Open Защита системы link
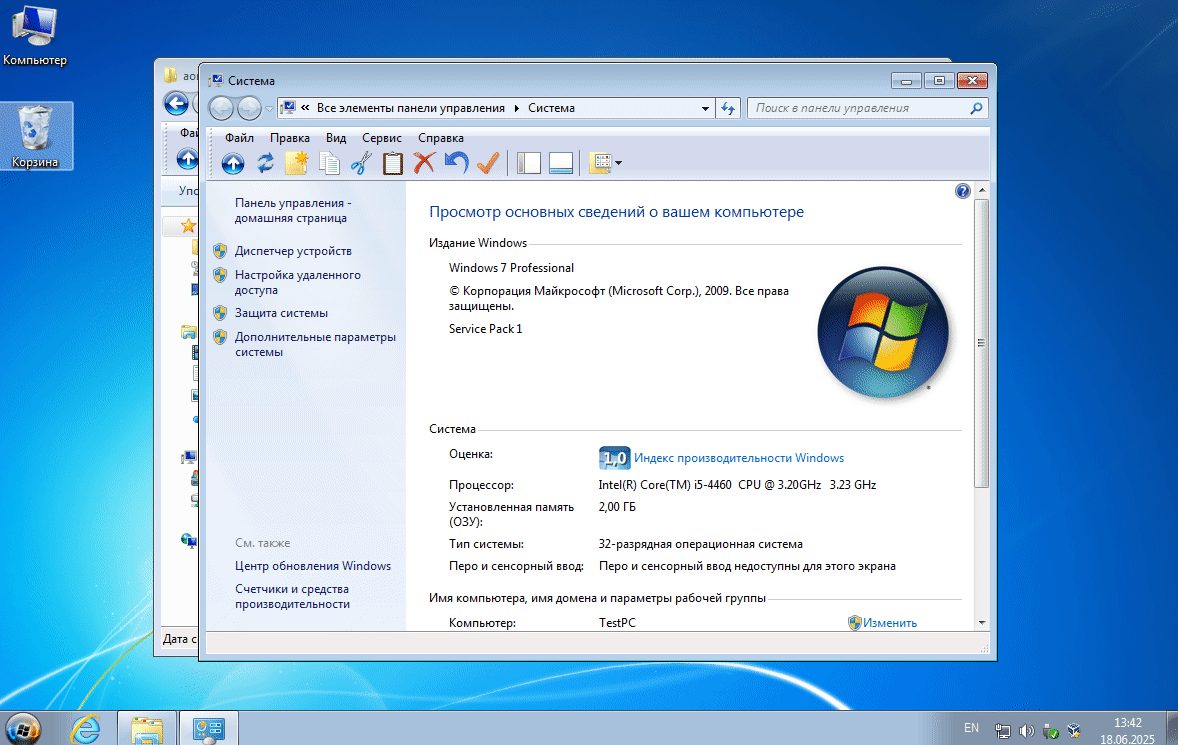The width and height of the screenshot is (1178, 745). (x=281, y=313)
